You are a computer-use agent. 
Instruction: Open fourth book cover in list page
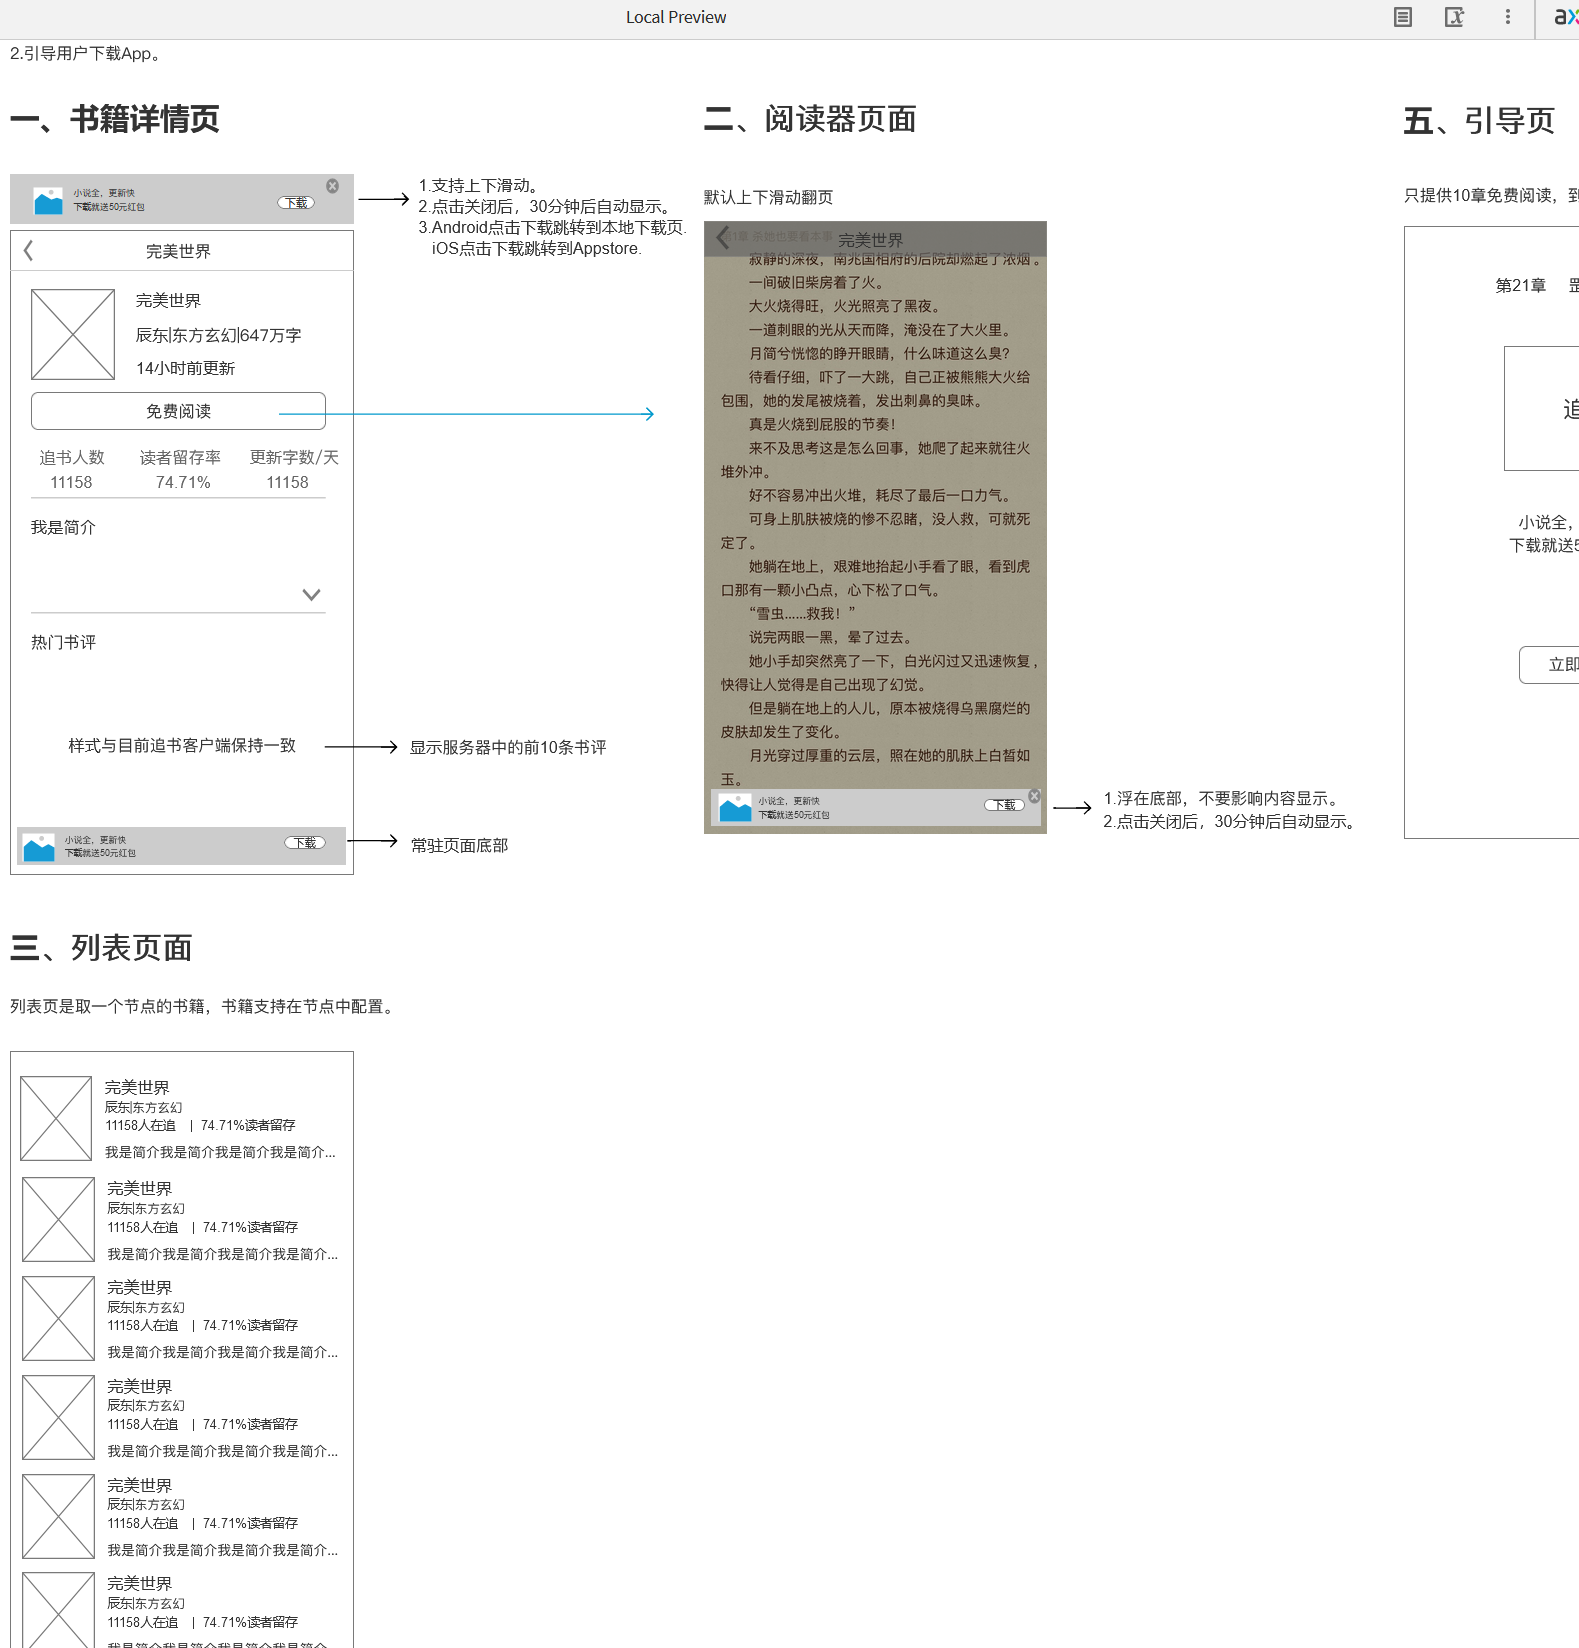pos(58,1417)
